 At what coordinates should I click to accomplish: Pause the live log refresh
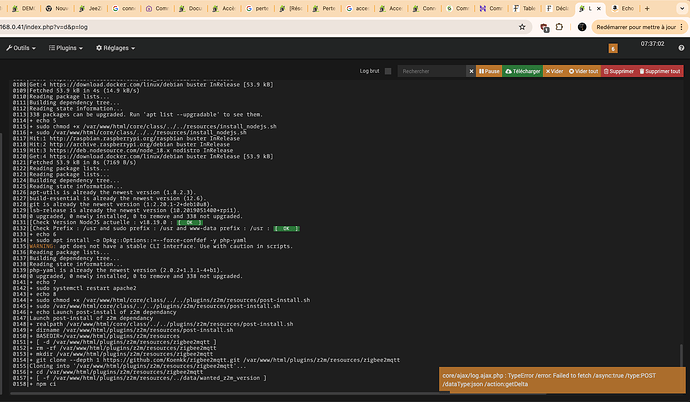(x=489, y=71)
